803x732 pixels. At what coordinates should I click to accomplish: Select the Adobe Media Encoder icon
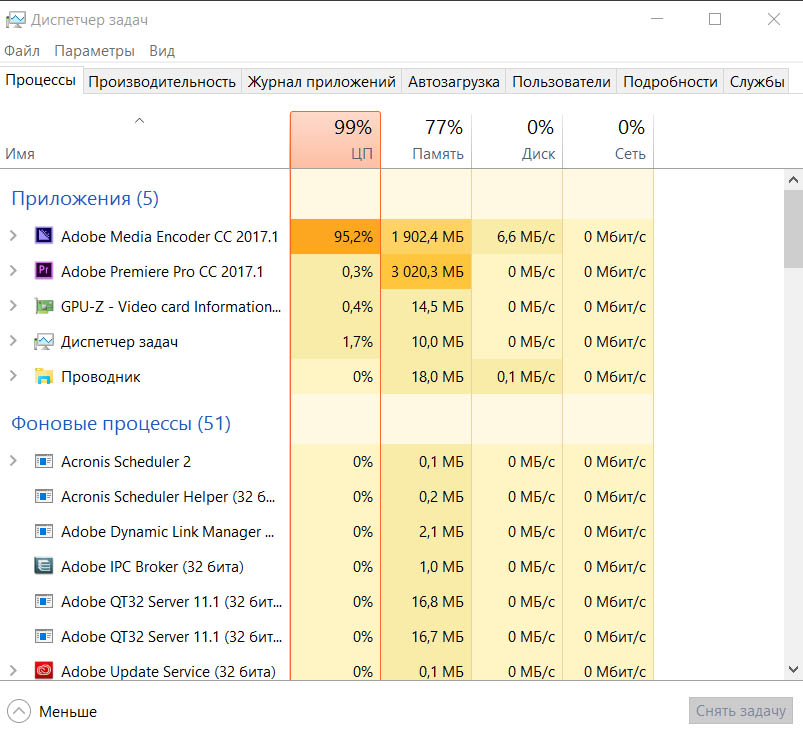tap(44, 236)
